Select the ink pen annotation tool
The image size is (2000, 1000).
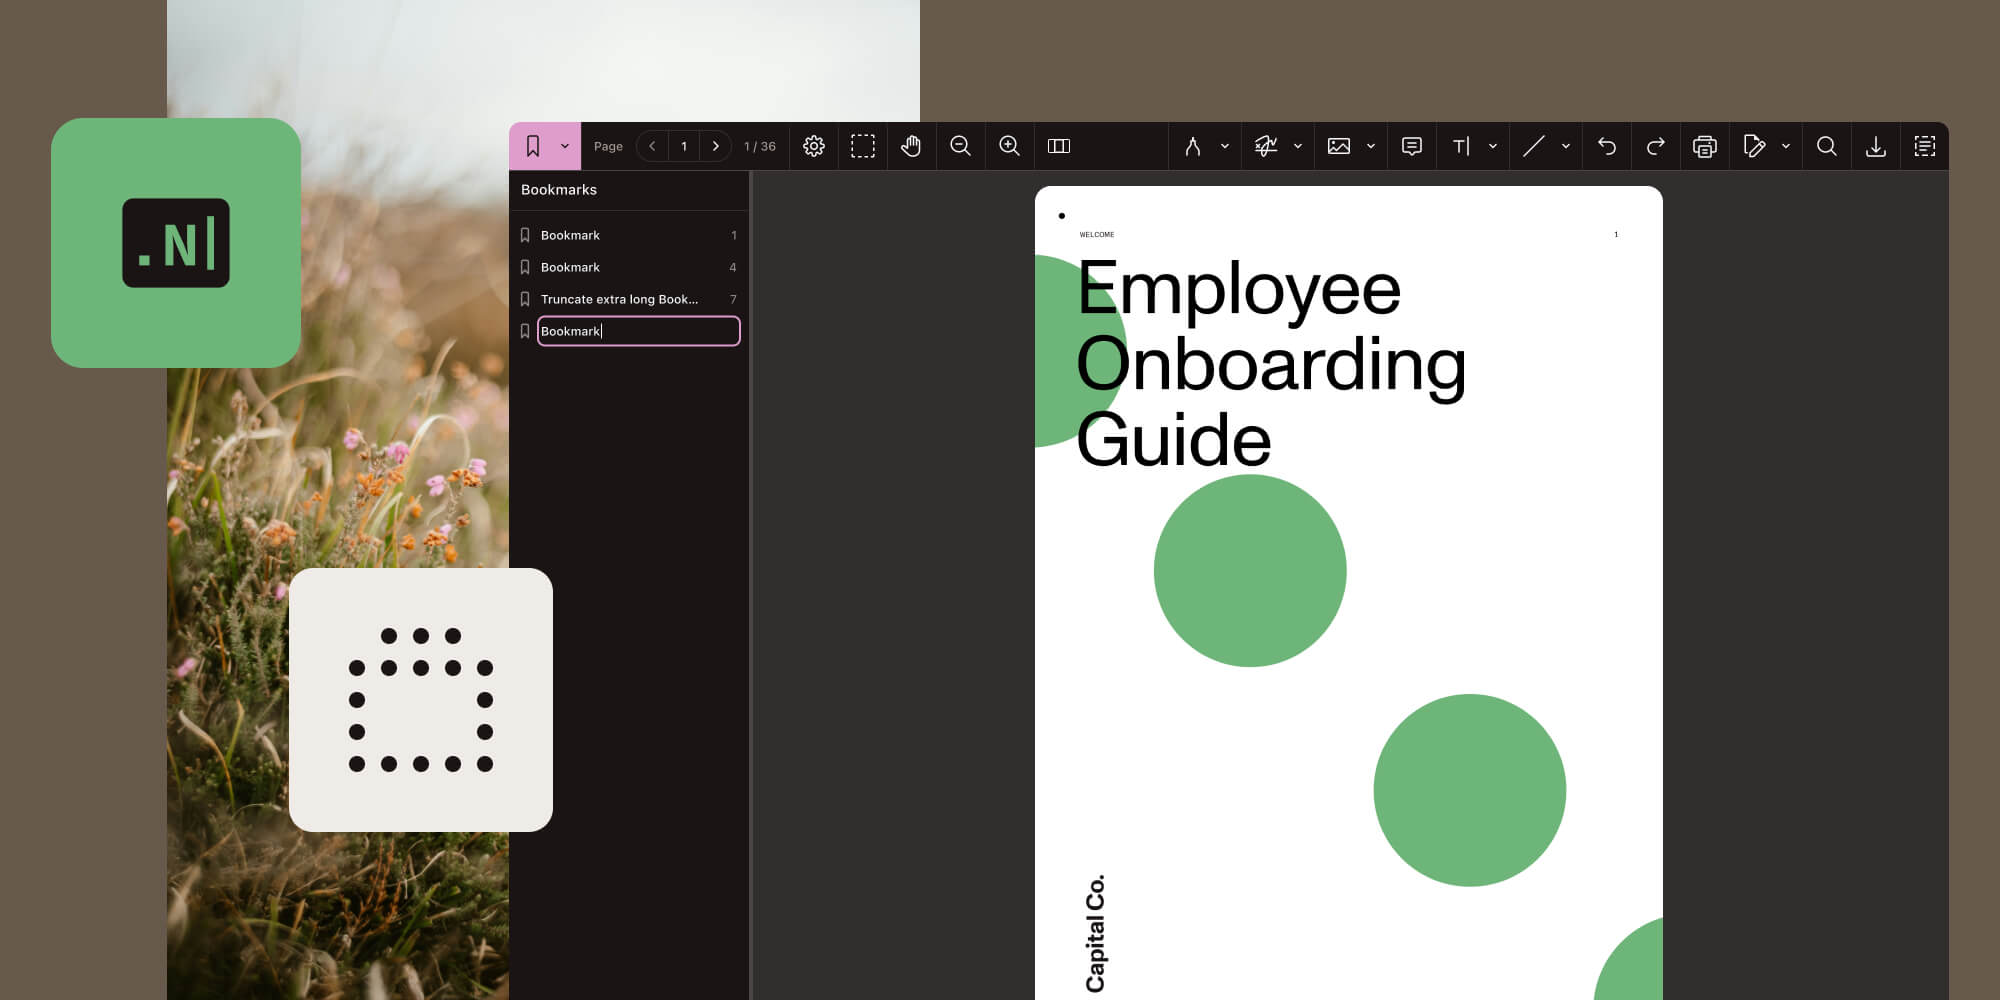point(1192,146)
